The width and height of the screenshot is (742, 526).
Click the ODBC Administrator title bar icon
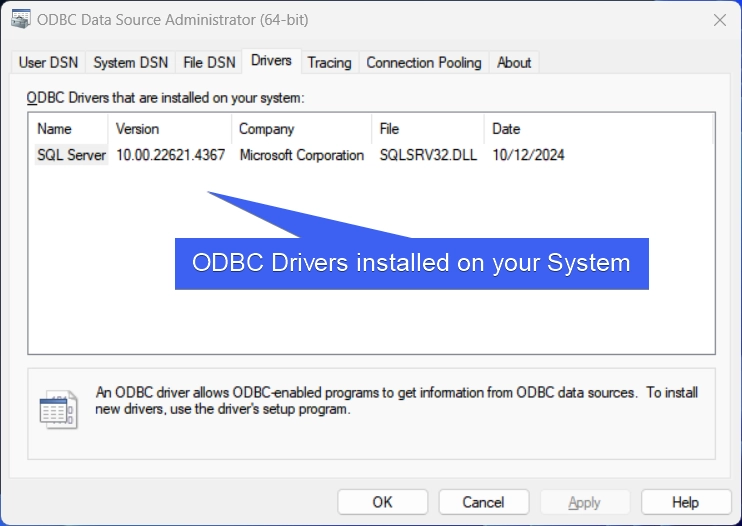pyautogui.click(x=20, y=19)
